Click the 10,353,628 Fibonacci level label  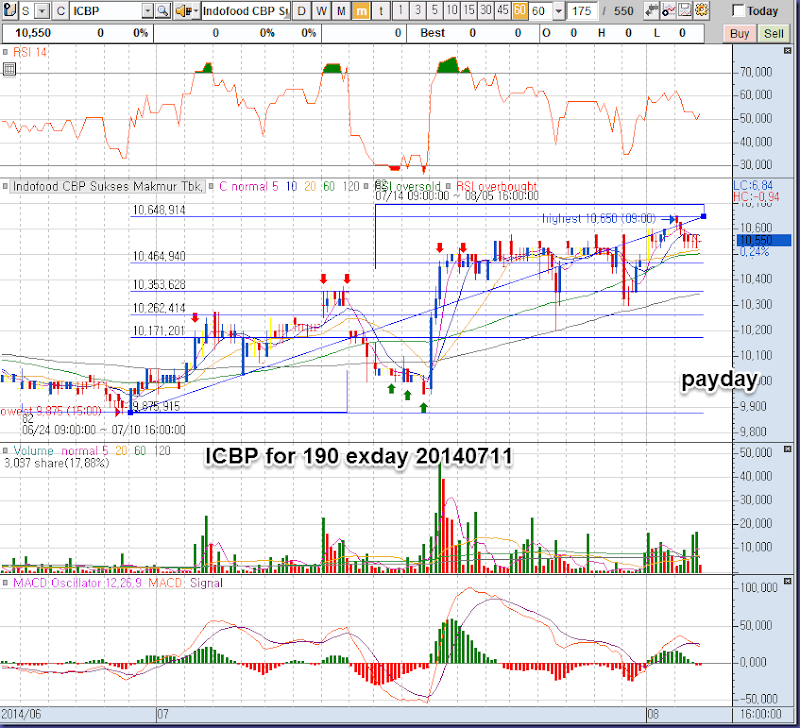pyautogui.click(x=159, y=284)
